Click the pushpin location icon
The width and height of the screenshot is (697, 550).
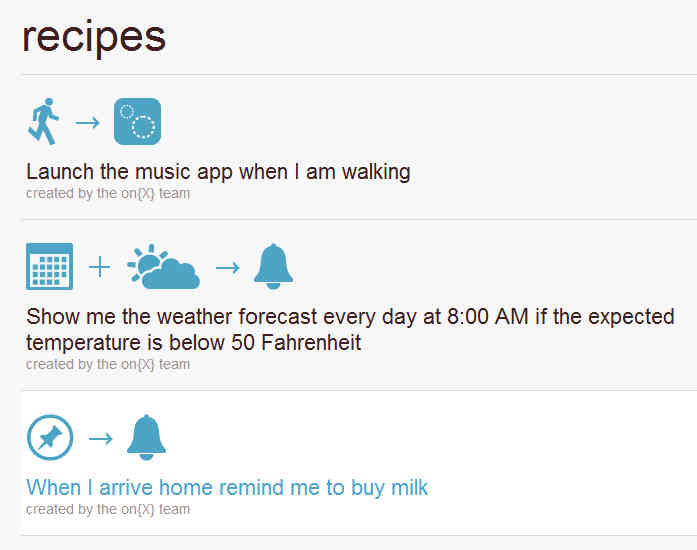[x=49, y=438]
